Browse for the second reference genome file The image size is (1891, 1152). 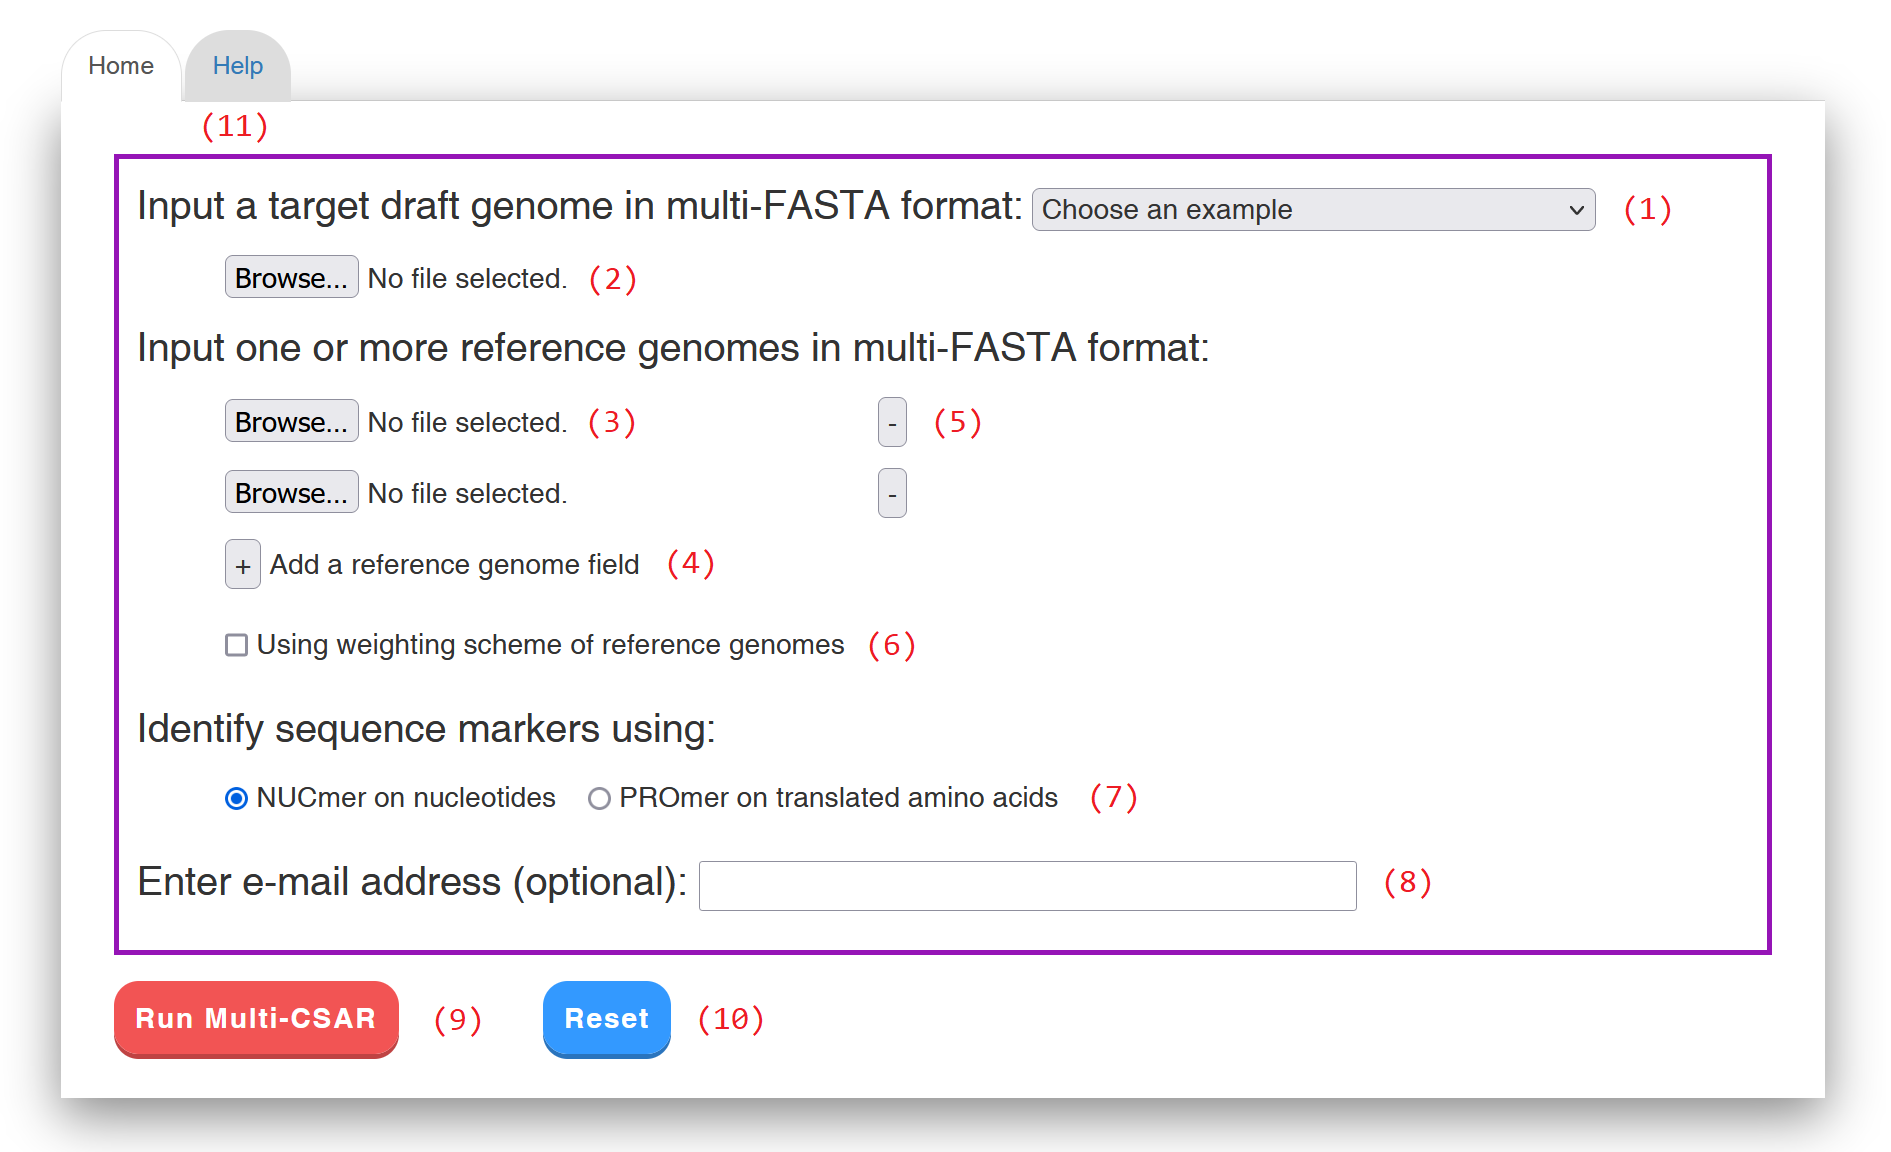(291, 493)
